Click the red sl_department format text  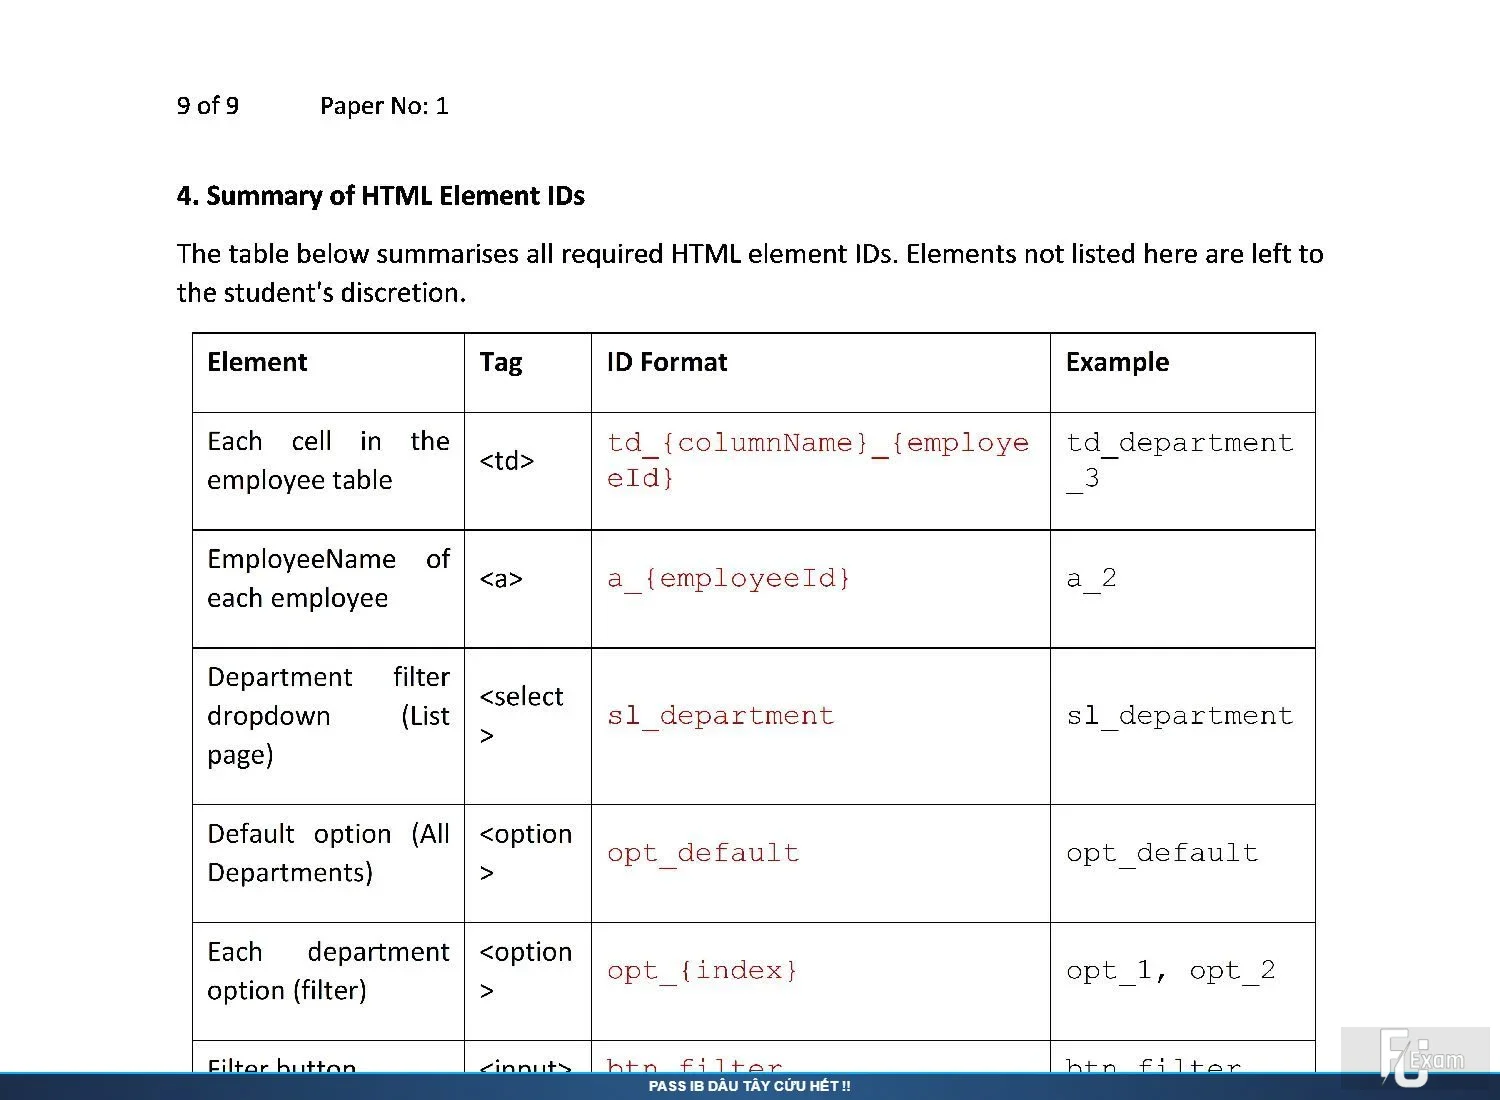click(x=720, y=716)
